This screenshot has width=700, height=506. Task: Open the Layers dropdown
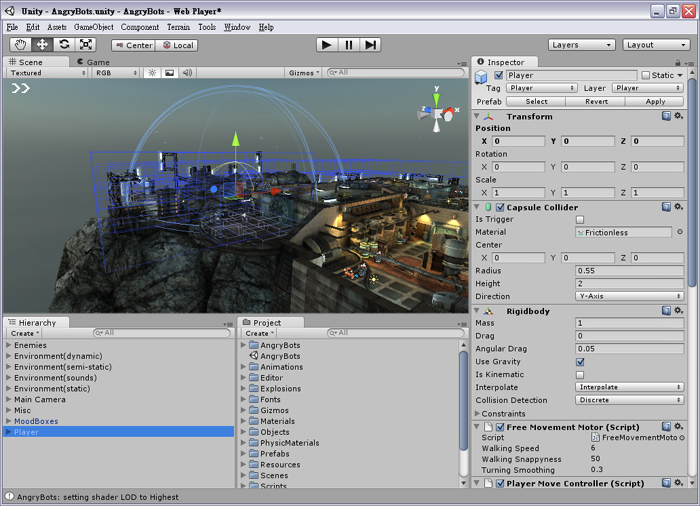point(582,45)
